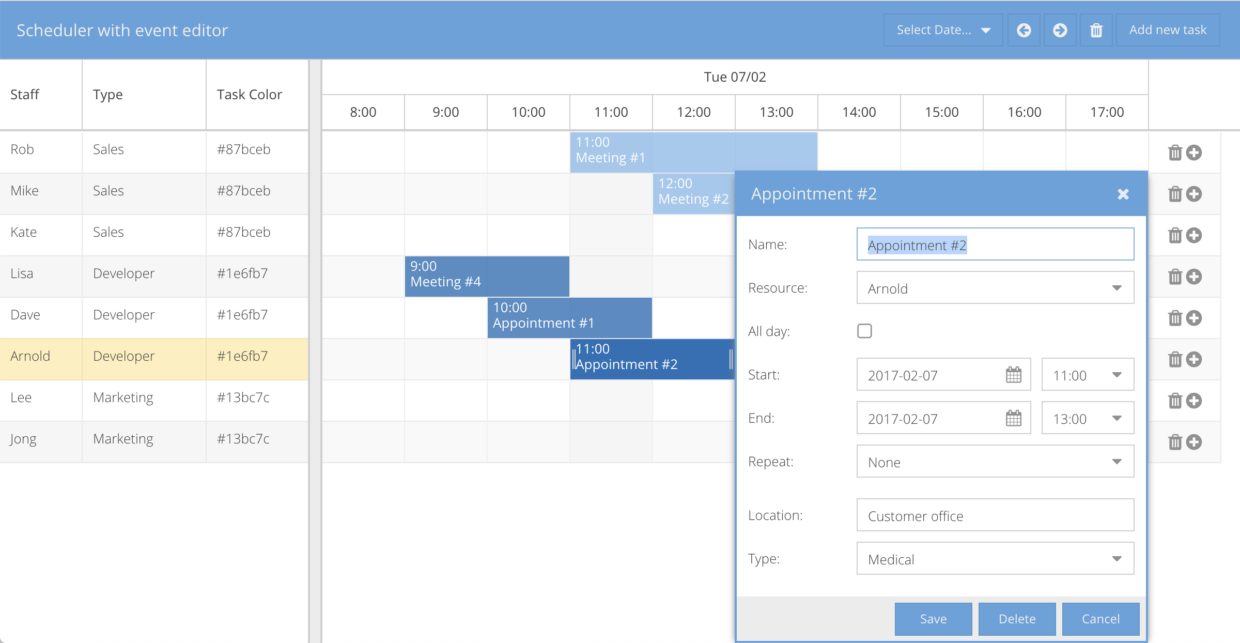Save the Appointment #2 changes
The width and height of the screenshot is (1240, 643).
pos(933,618)
